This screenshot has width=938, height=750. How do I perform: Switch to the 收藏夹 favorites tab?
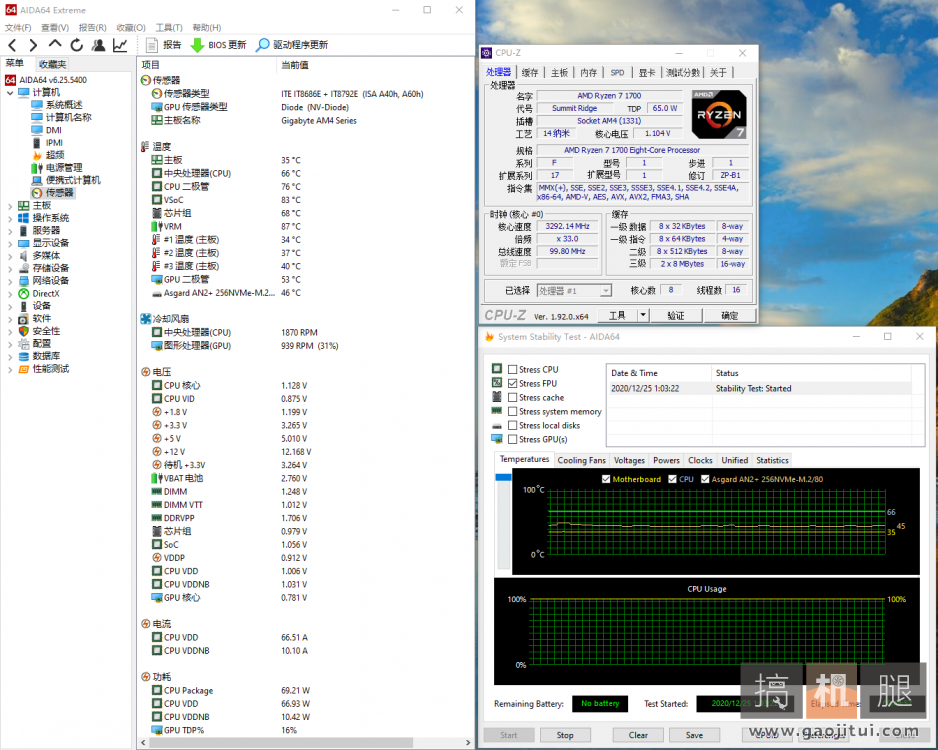(x=53, y=64)
